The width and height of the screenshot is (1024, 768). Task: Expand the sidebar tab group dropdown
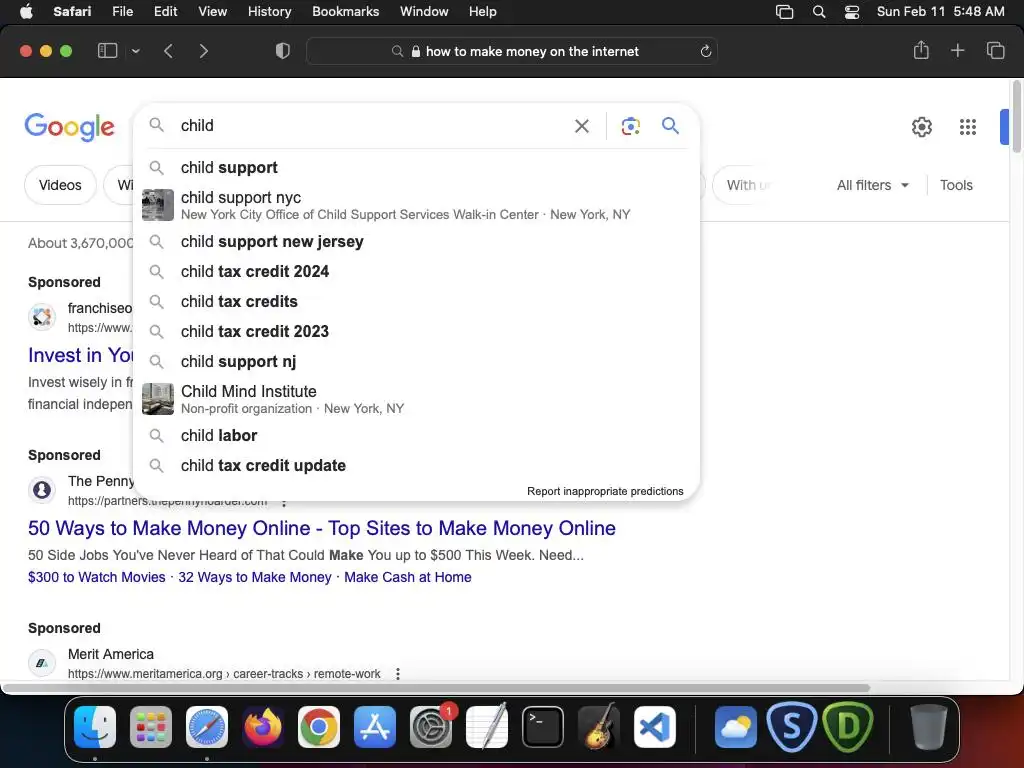click(x=136, y=51)
